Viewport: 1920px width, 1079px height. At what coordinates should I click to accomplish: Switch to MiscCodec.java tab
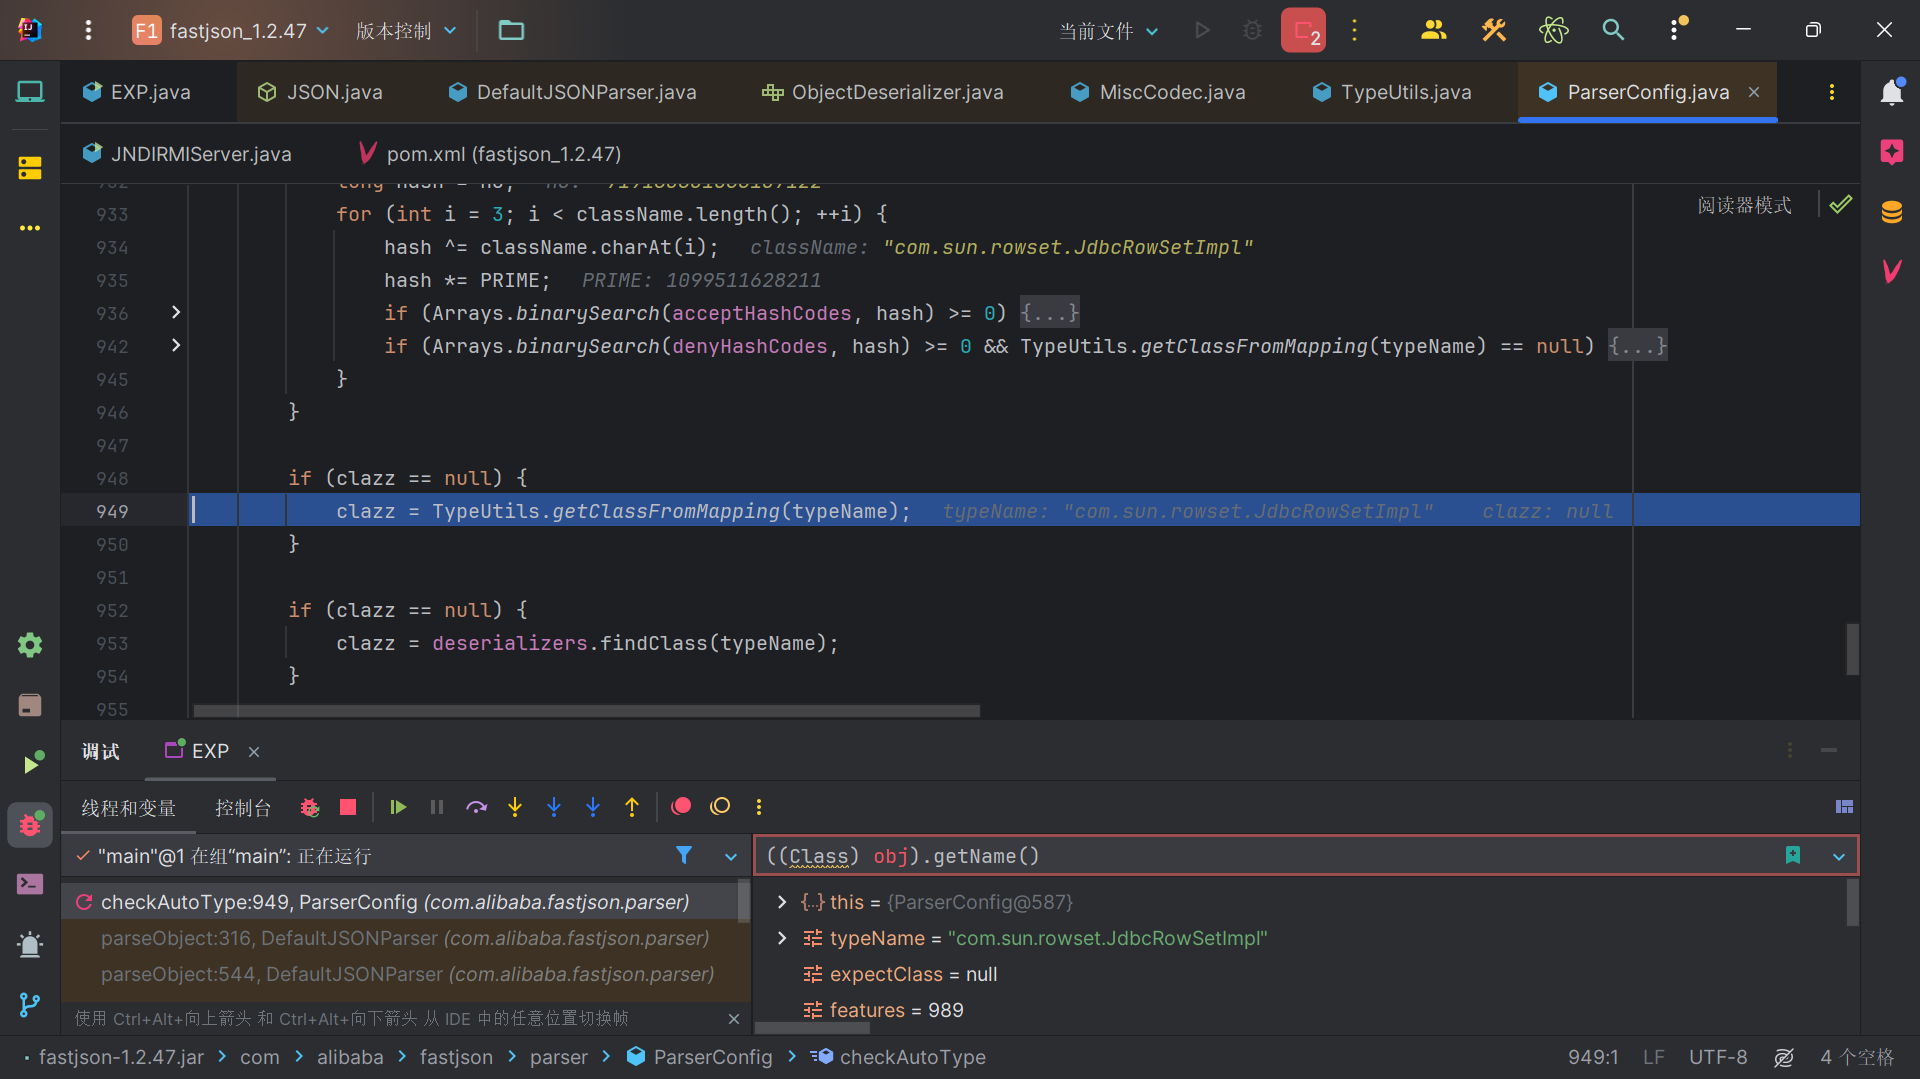[1158, 92]
